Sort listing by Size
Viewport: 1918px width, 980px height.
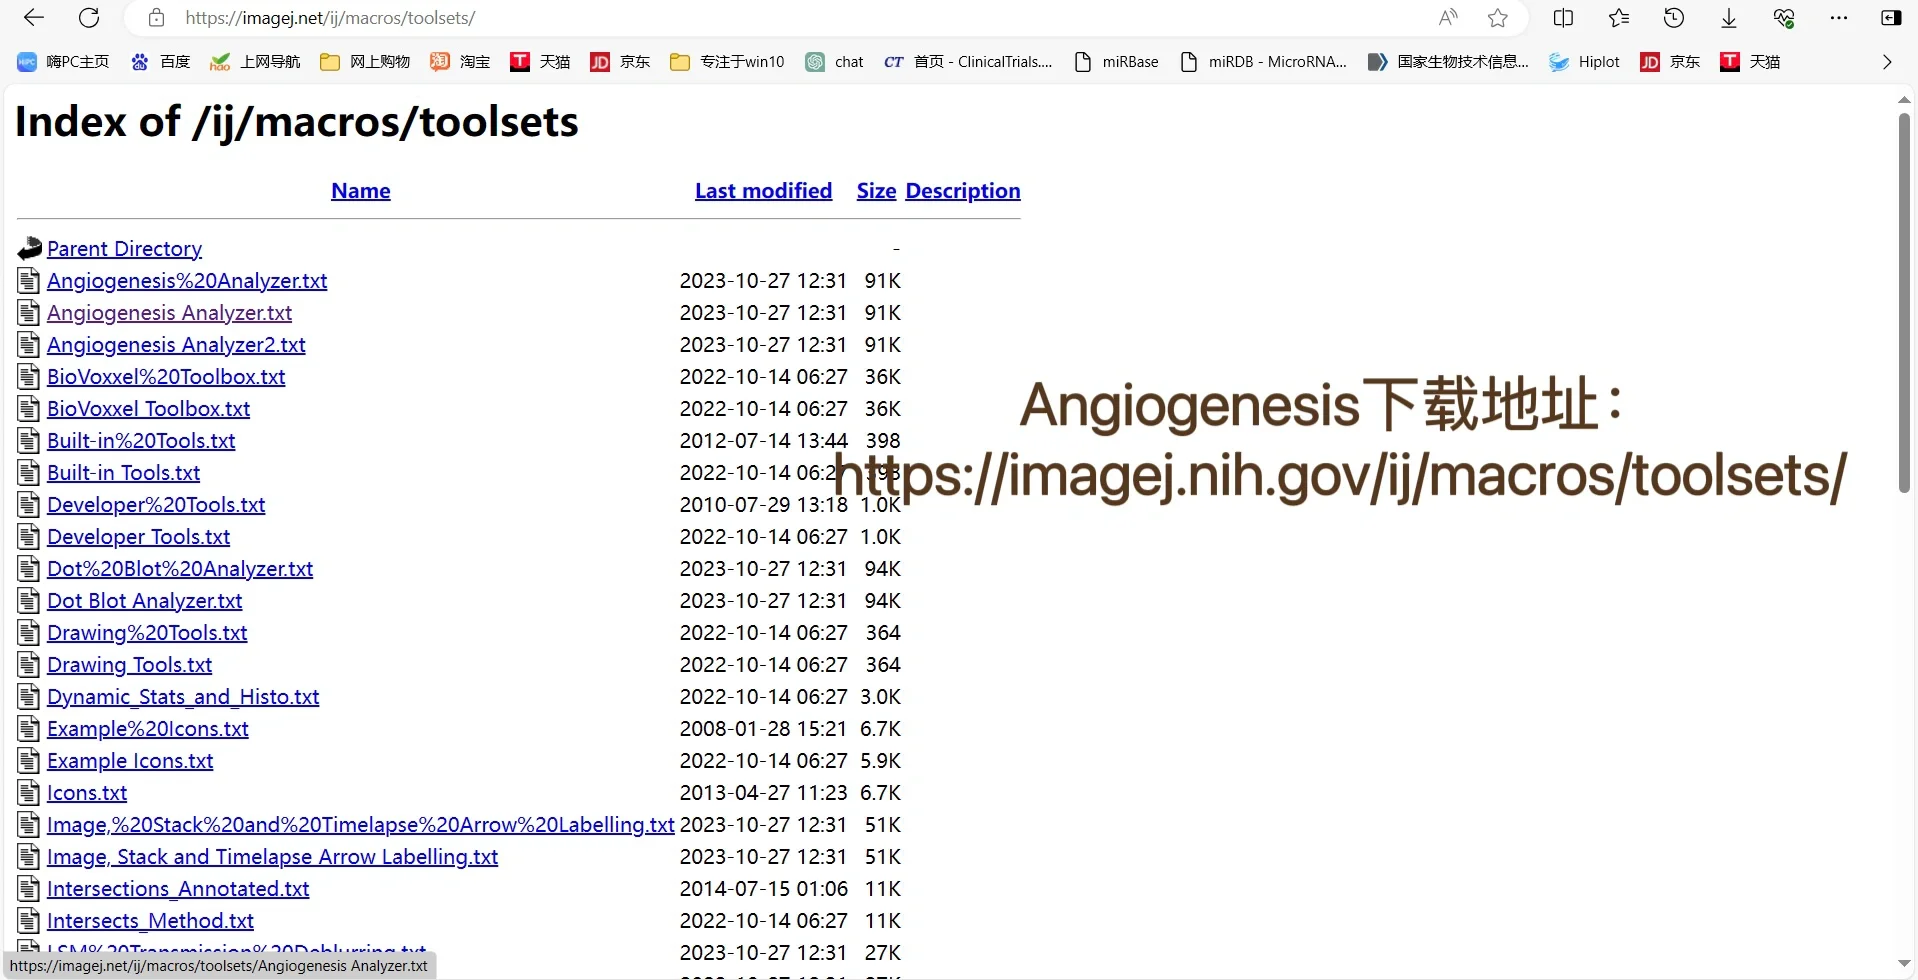(876, 191)
